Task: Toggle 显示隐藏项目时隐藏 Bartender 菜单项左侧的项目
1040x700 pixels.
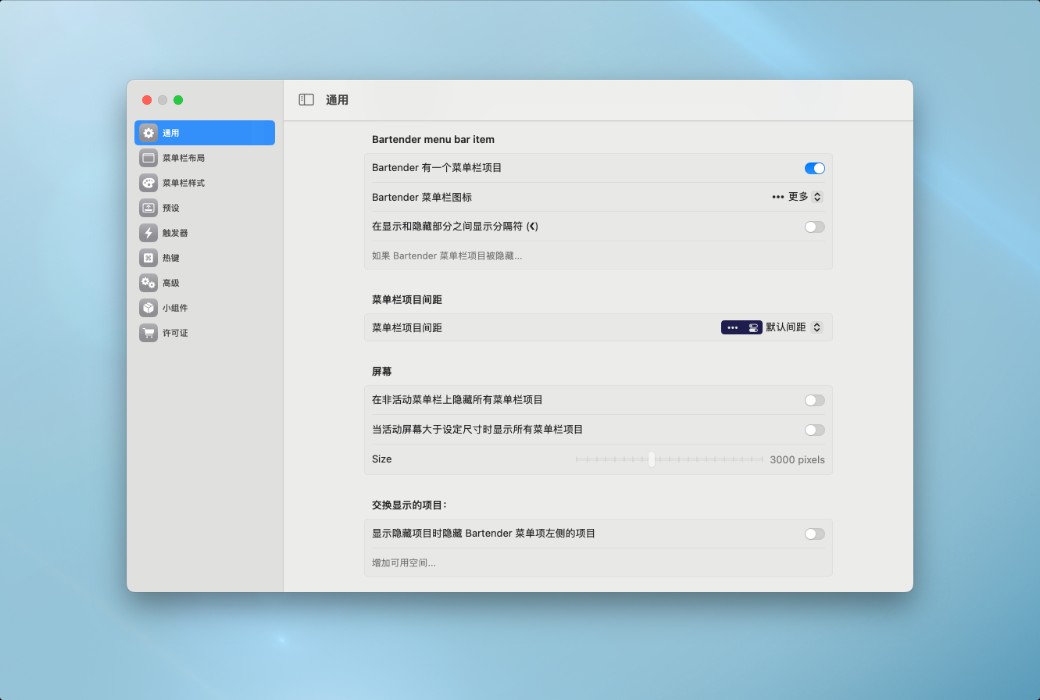Action: 814,534
